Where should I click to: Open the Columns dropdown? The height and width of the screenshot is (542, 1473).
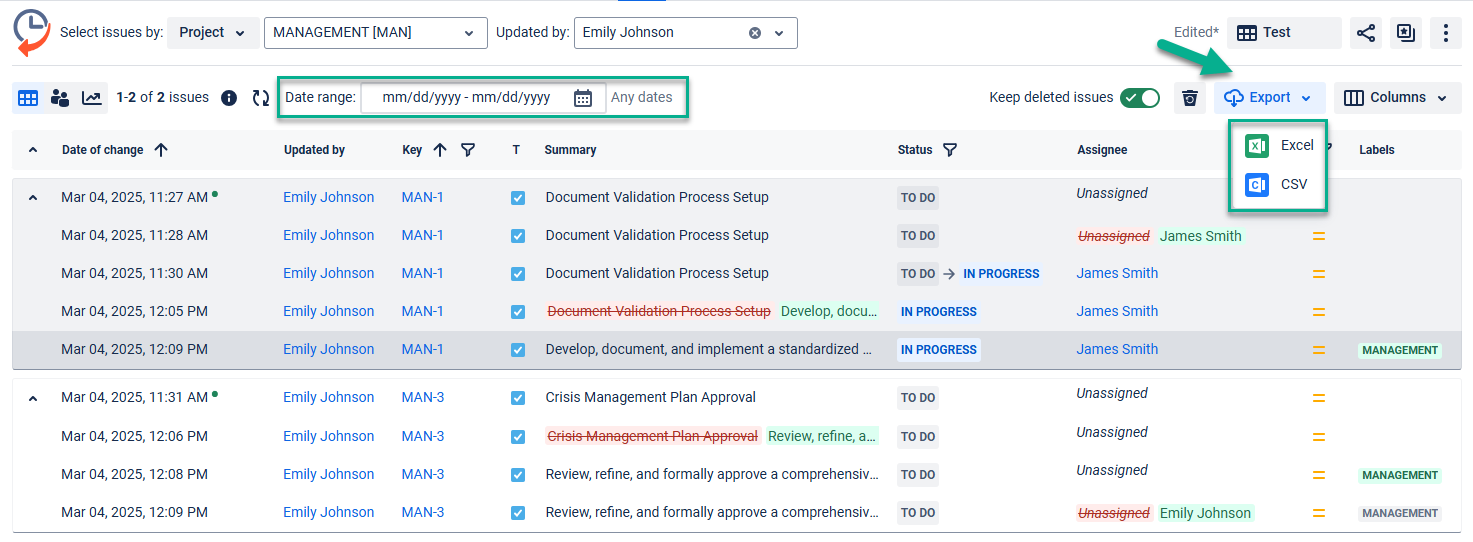[1397, 98]
